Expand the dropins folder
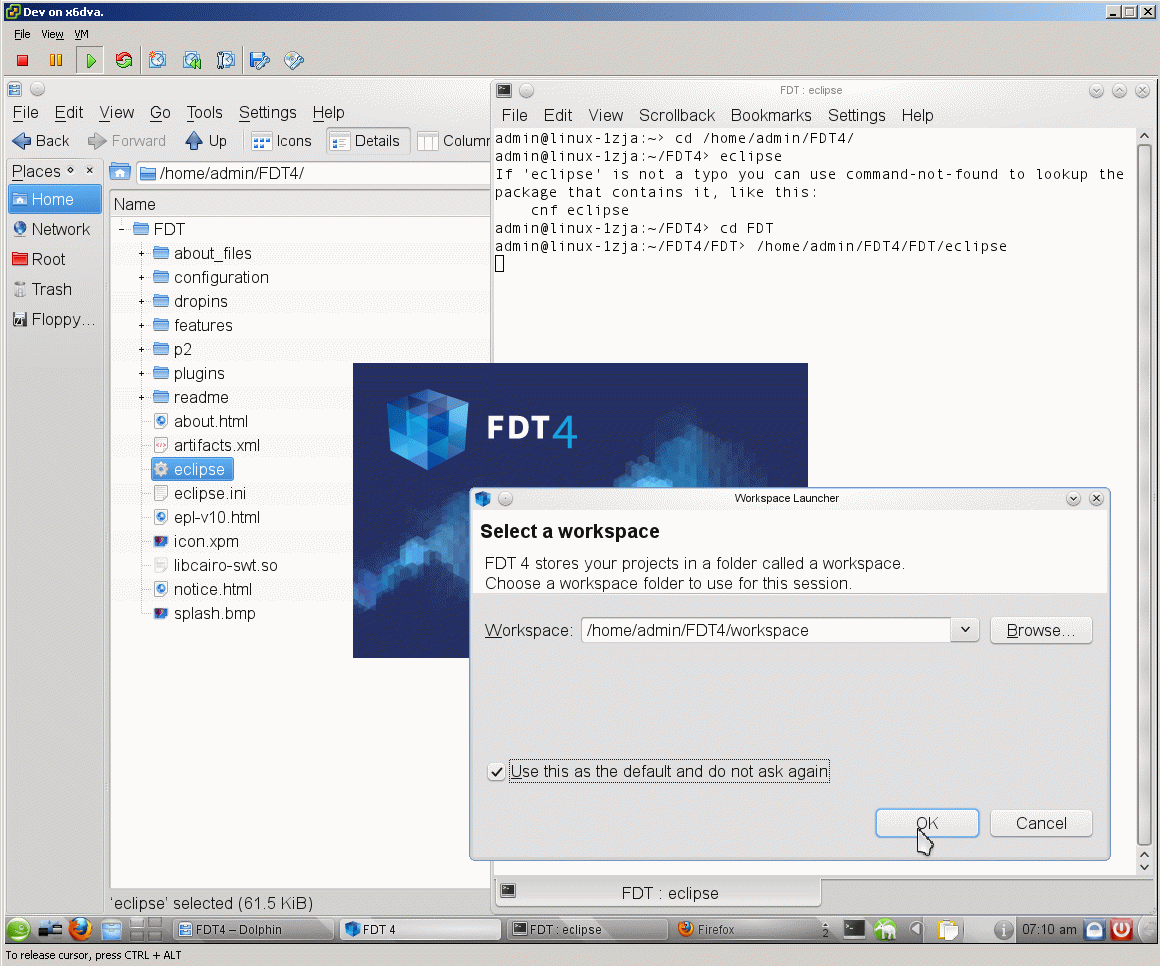 click(x=141, y=302)
